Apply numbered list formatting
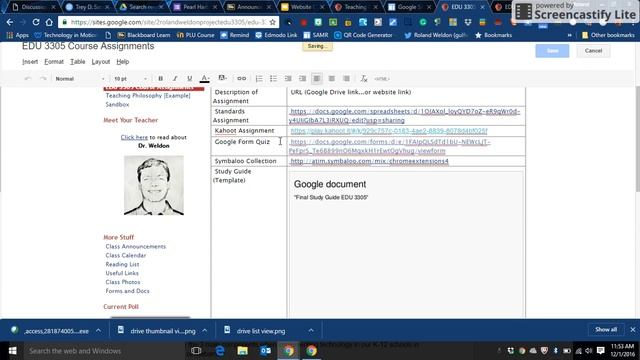Viewport: 640px width, 360px height. click(259, 78)
